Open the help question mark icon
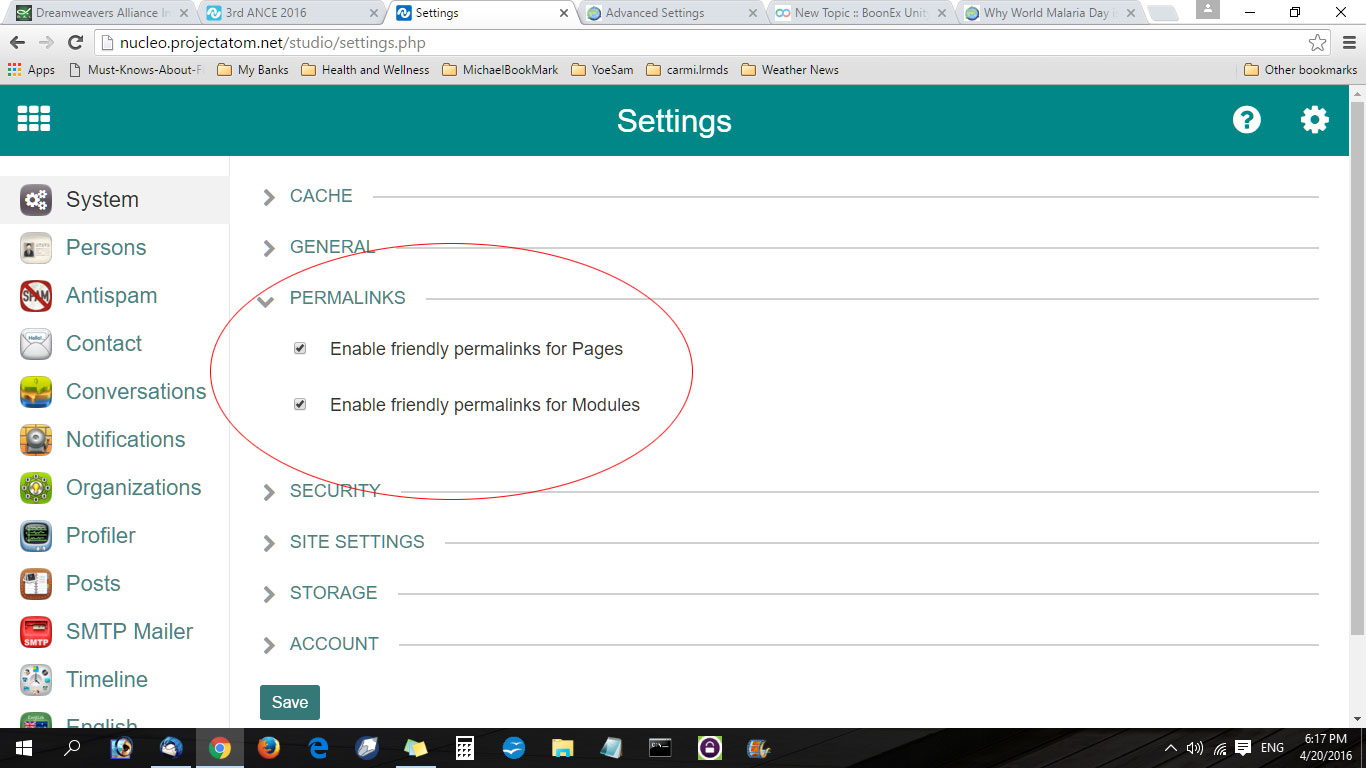The image size is (1366, 768). tap(1246, 120)
